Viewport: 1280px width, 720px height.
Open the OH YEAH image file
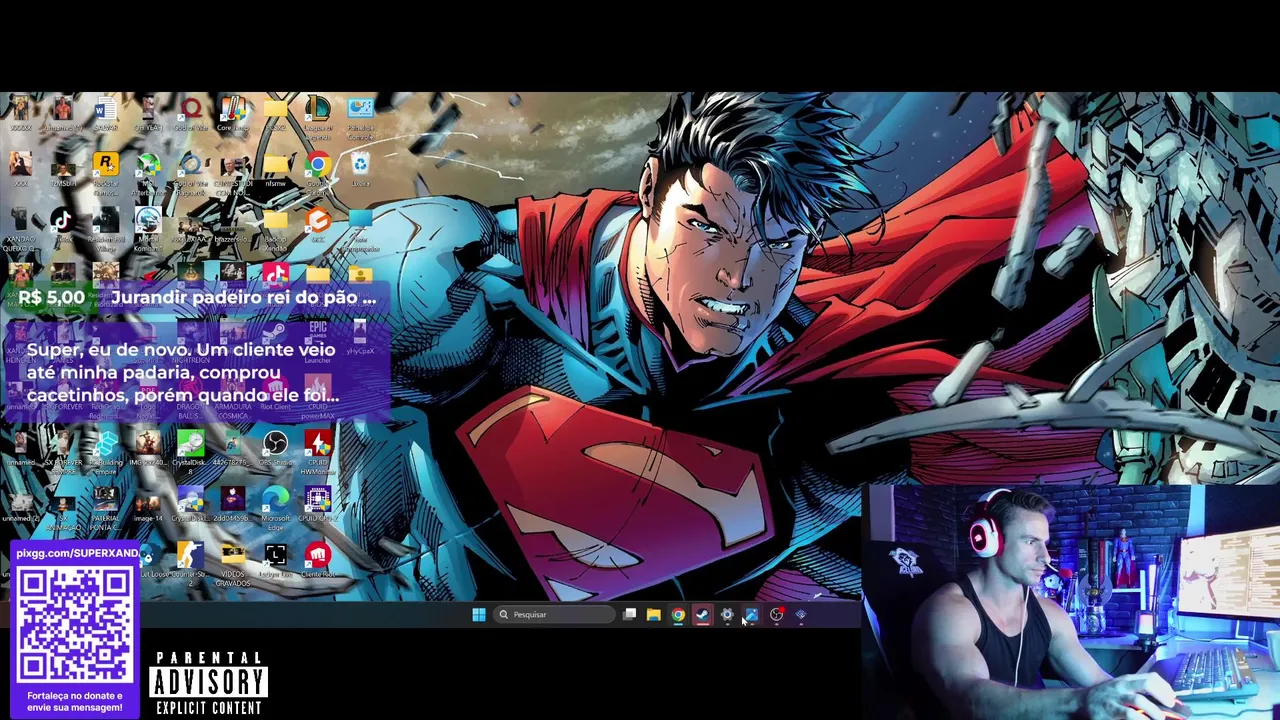click(x=148, y=114)
